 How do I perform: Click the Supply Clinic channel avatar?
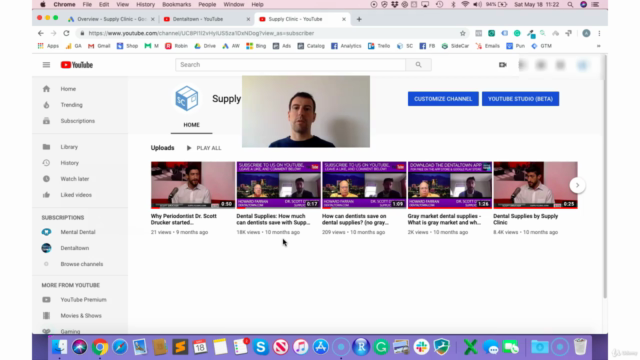point(187,98)
